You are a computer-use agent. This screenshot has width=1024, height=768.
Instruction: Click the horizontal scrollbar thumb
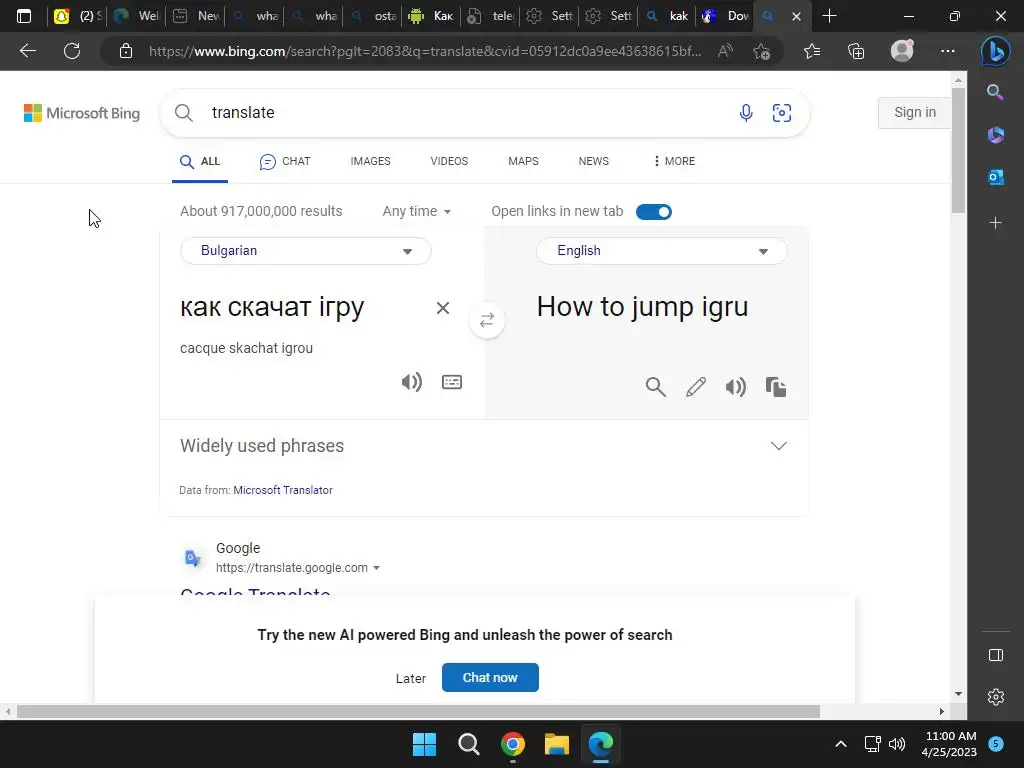point(418,711)
